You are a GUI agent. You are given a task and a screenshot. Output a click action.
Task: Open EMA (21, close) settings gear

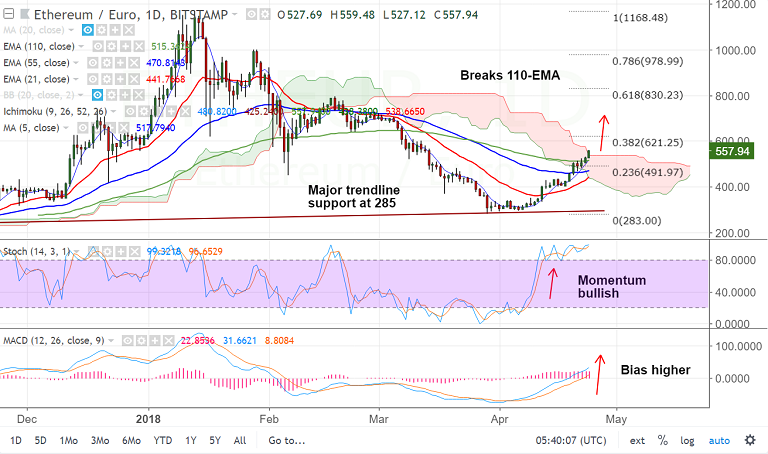(x=107, y=79)
